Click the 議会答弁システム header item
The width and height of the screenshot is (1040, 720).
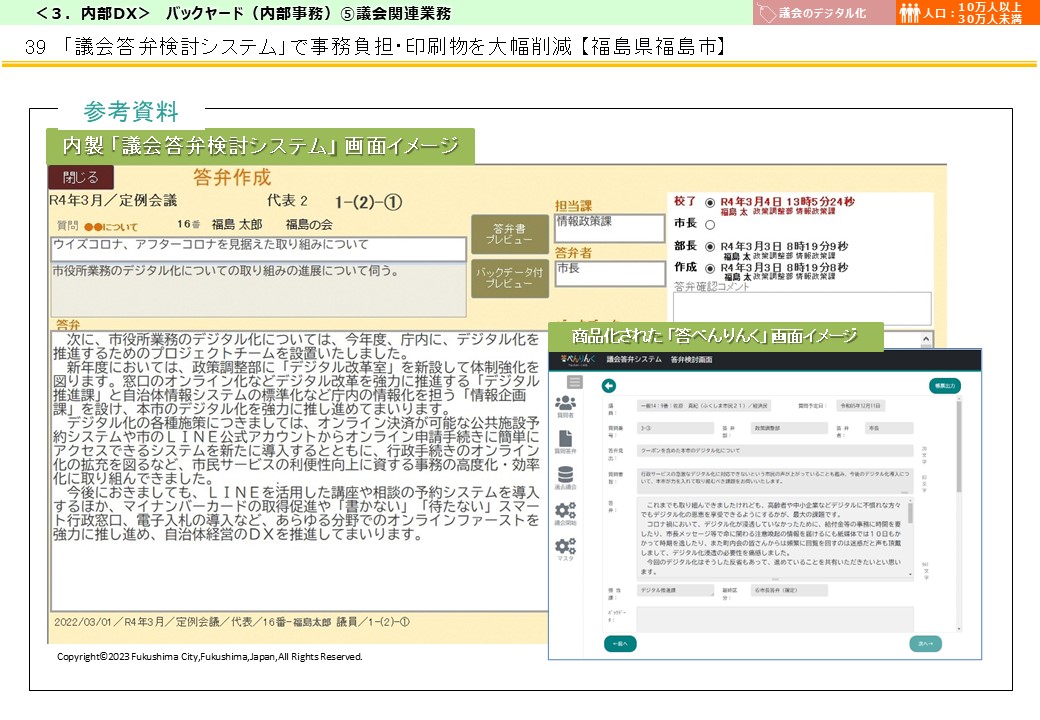(633, 359)
